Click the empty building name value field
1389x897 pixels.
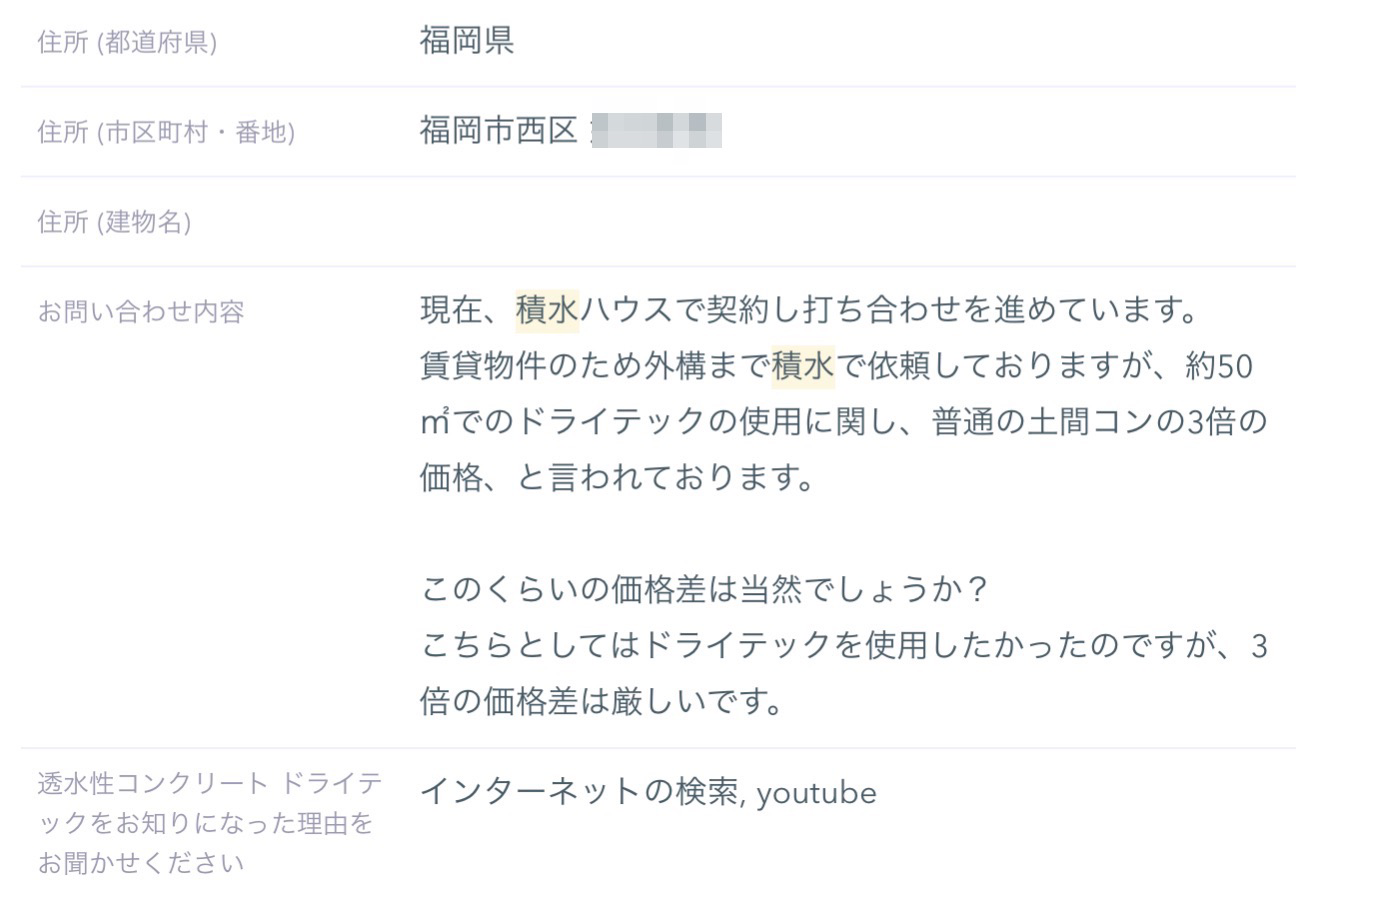click(x=856, y=222)
